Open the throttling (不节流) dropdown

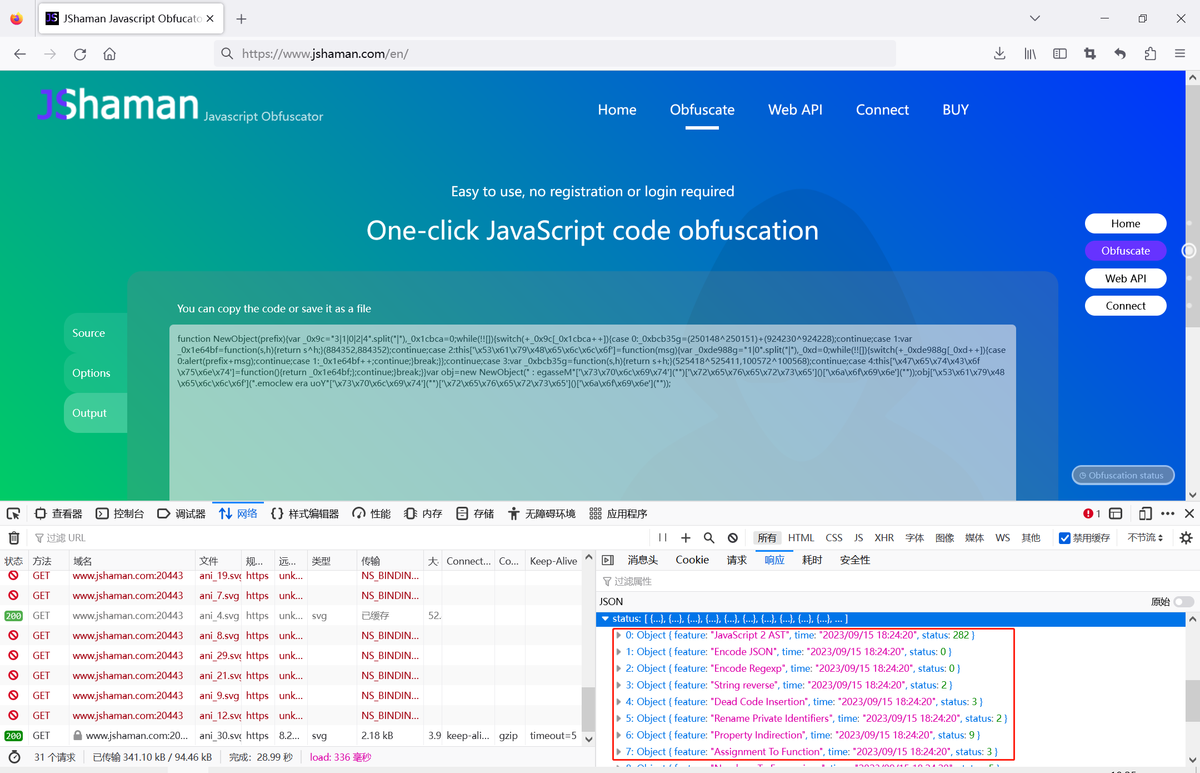click(1145, 538)
